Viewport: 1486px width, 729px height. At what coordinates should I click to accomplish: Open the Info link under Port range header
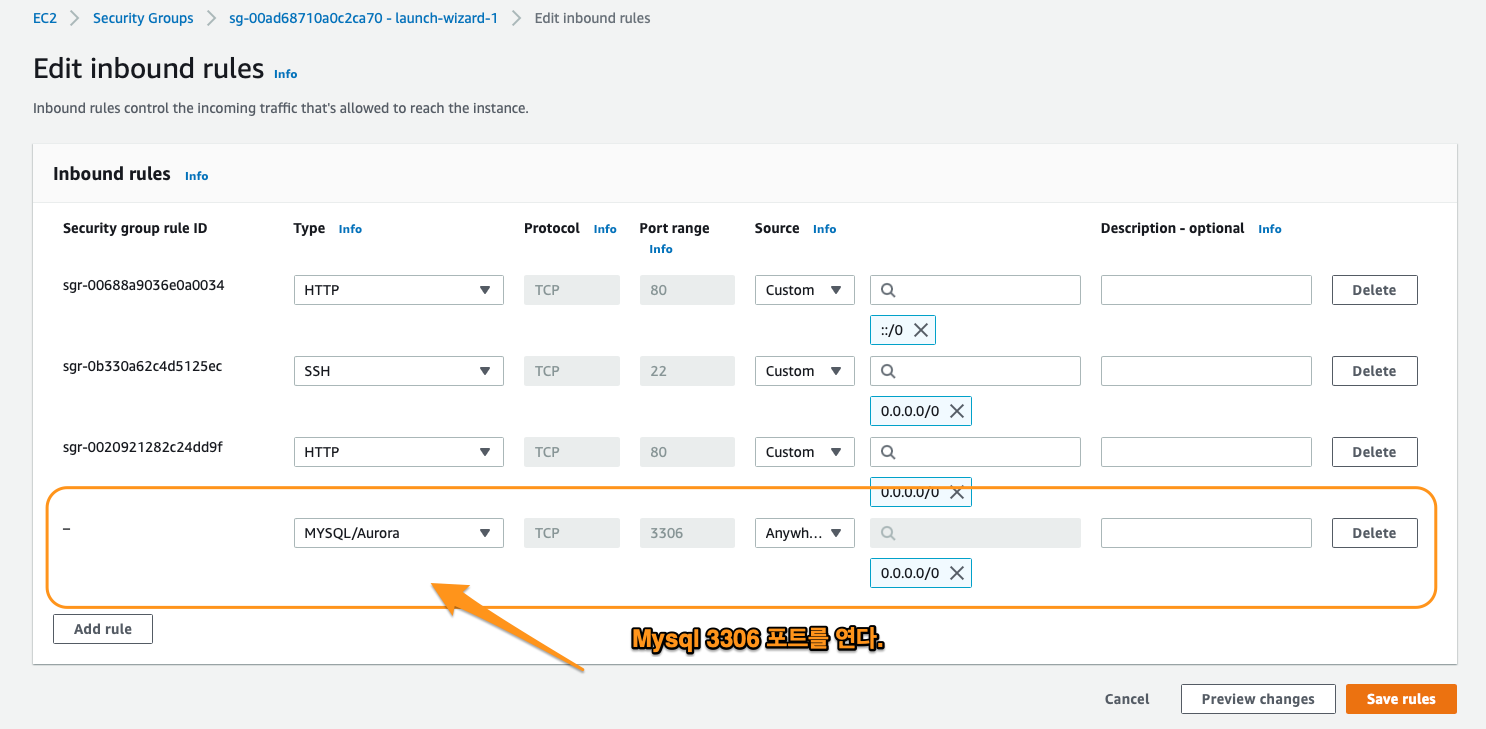pos(661,248)
